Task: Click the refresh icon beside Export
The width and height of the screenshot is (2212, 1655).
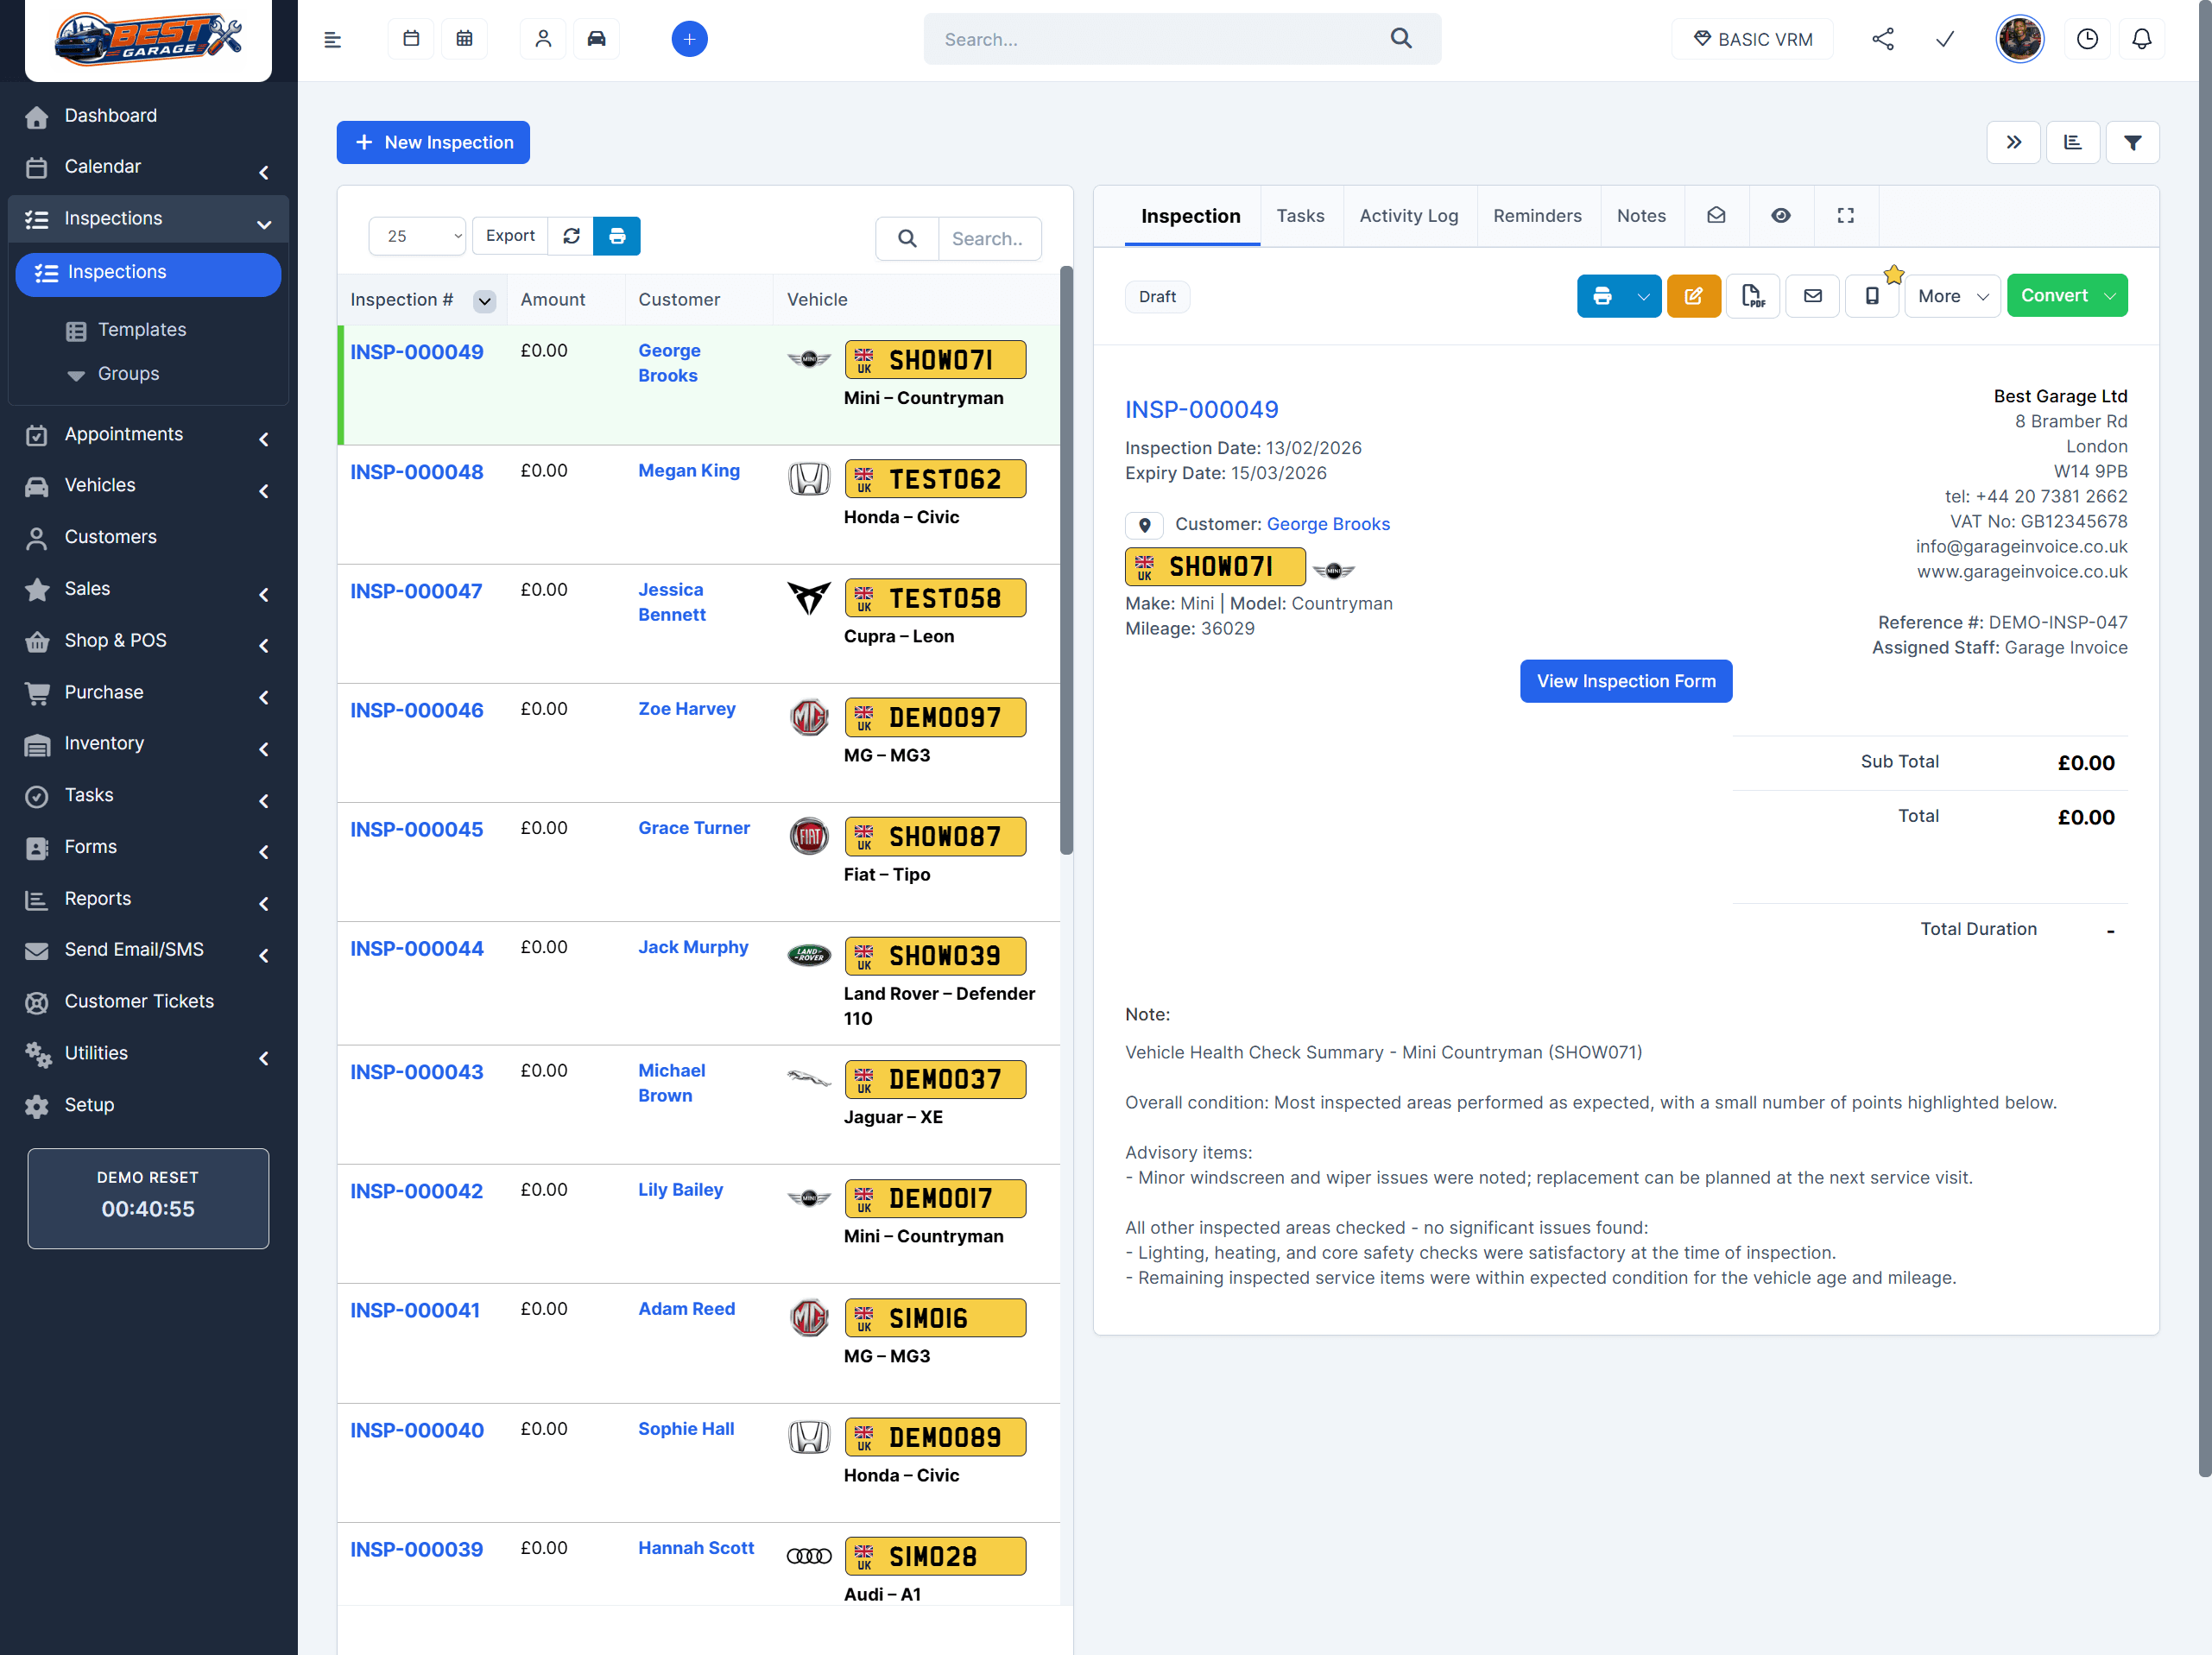Action: pos(571,236)
